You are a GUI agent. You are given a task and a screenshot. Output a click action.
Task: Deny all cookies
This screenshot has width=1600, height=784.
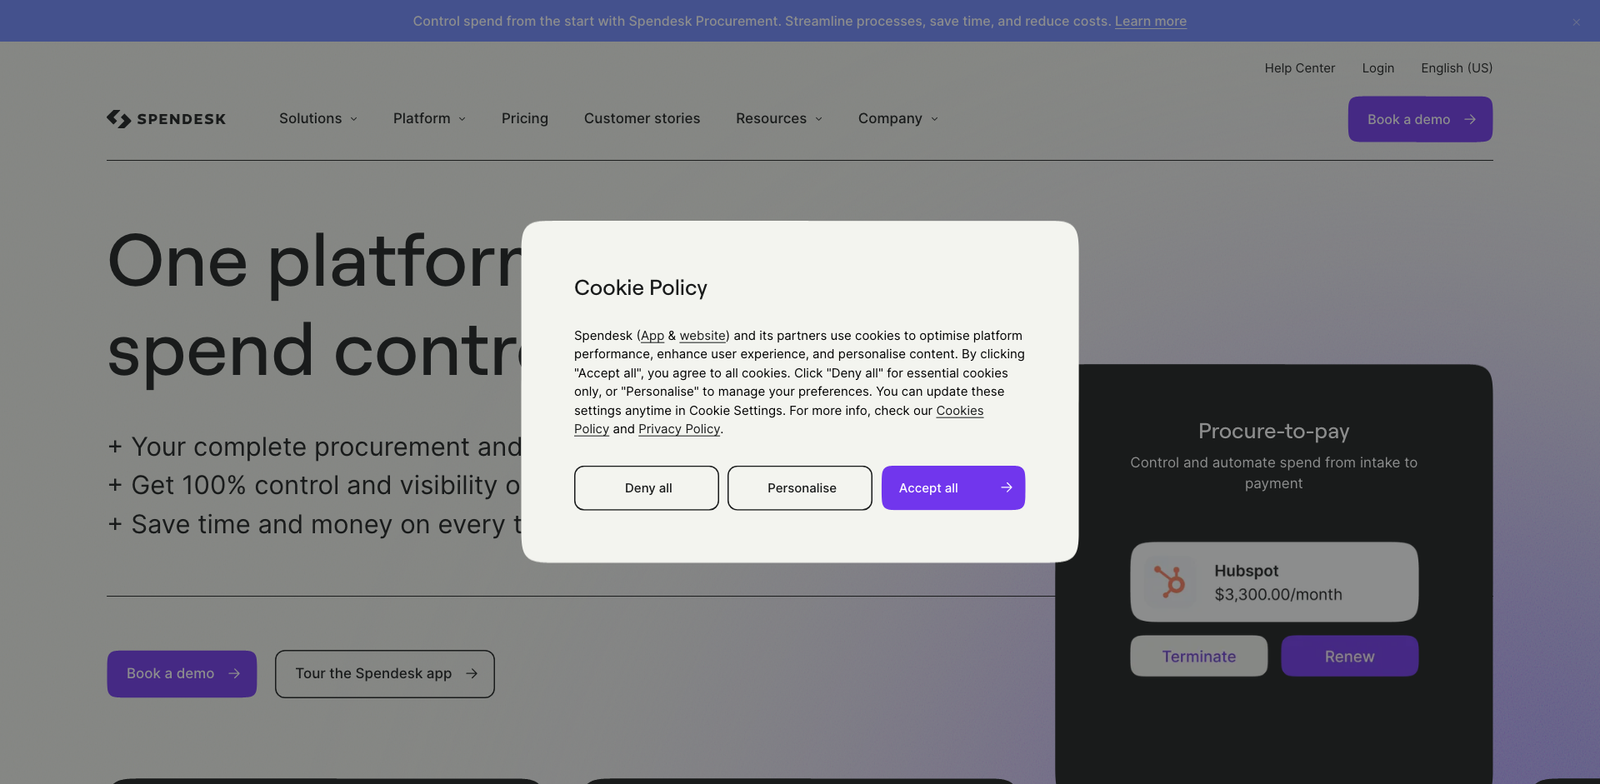click(647, 488)
